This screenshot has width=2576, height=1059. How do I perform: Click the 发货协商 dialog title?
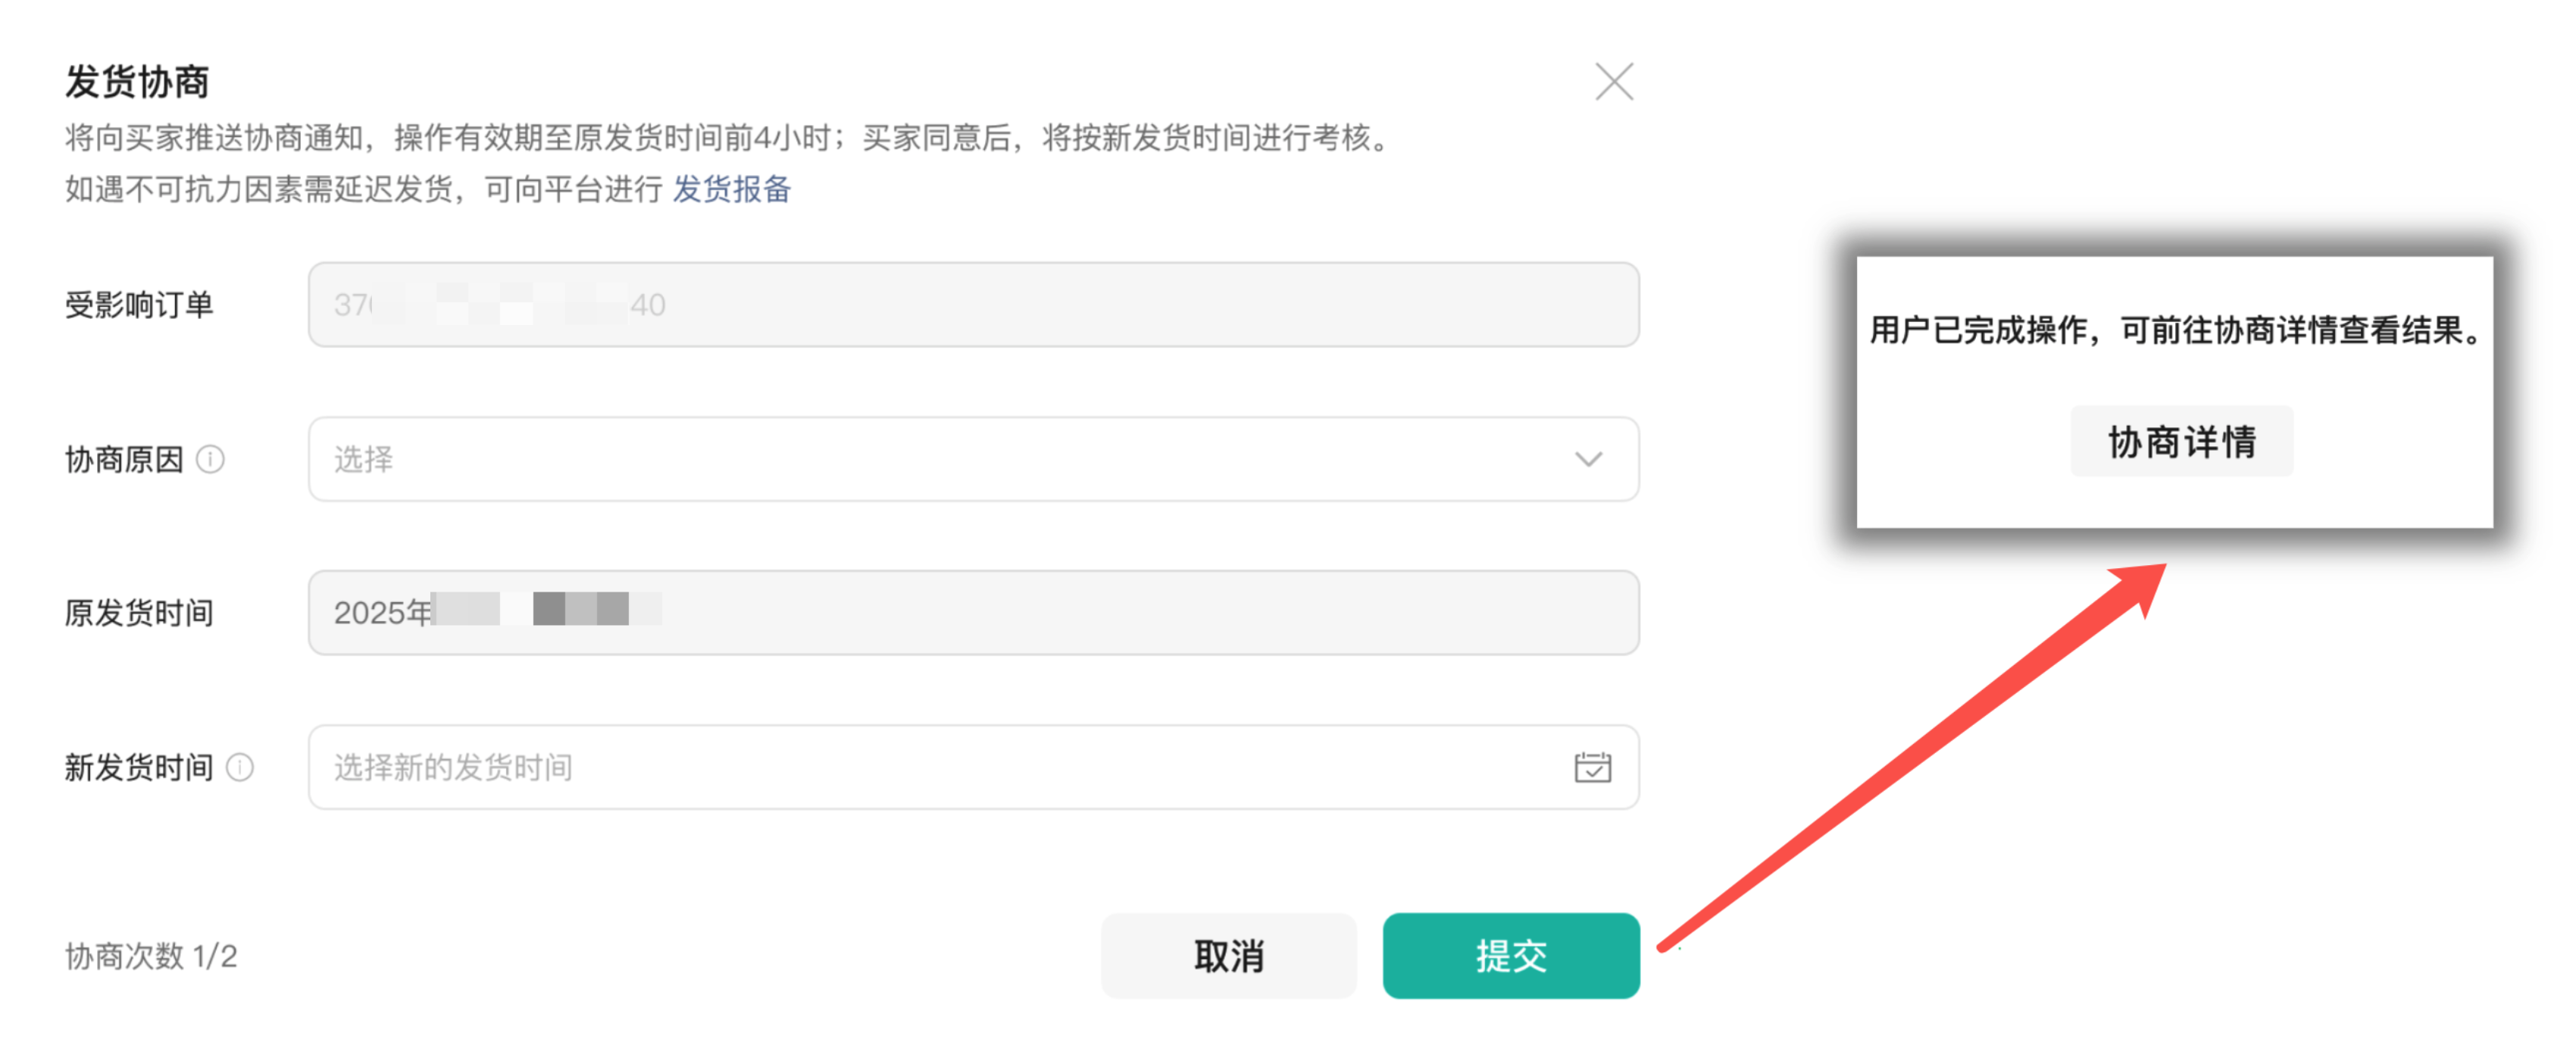(137, 82)
